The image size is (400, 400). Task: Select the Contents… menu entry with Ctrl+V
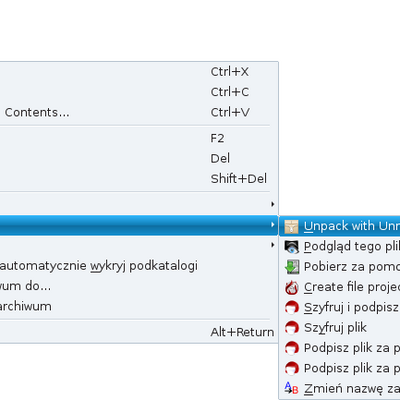coord(138,112)
